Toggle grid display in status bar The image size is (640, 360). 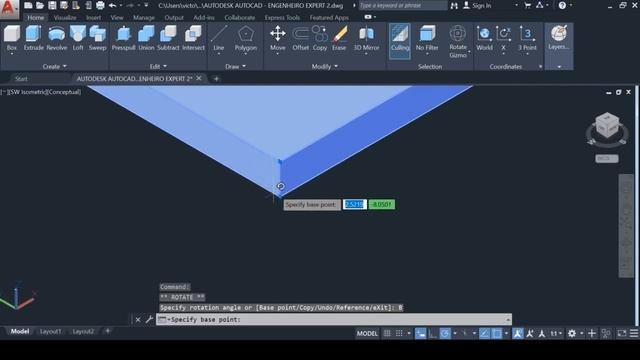click(x=387, y=333)
